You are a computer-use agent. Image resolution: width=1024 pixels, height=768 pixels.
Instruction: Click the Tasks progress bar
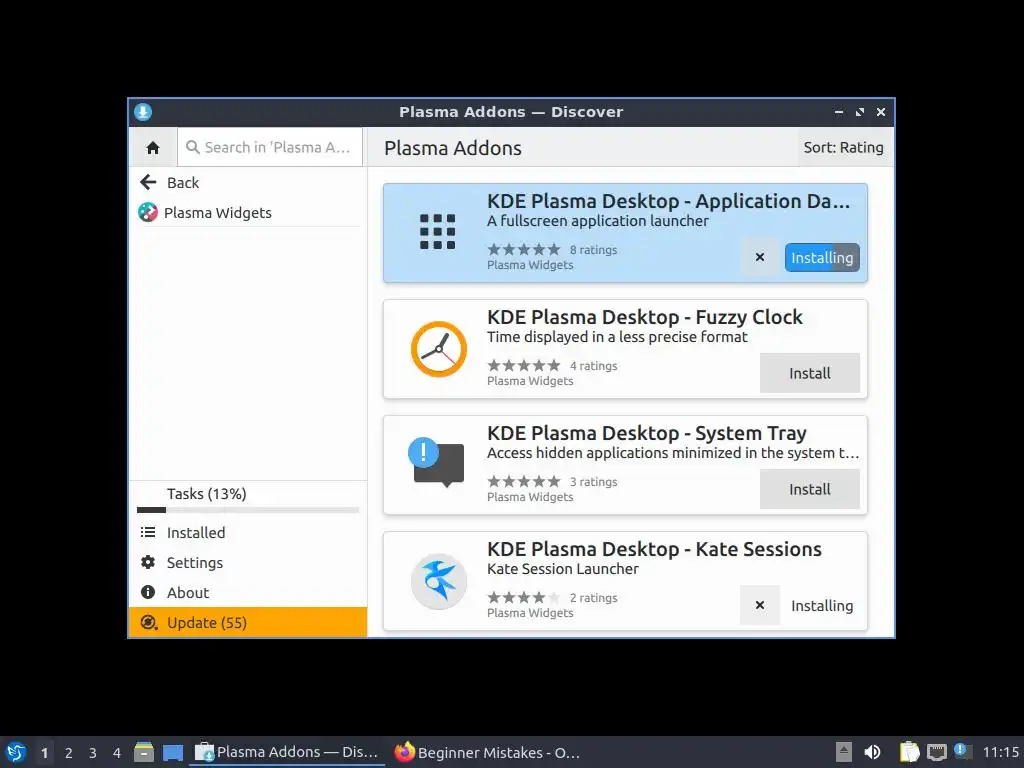(248, 510)
